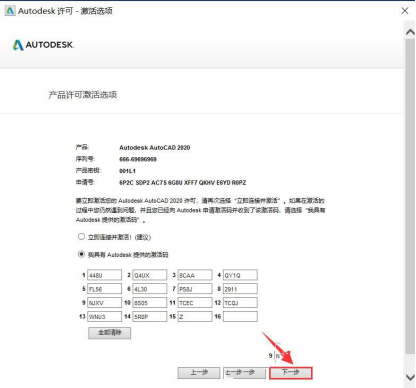The width and height of the screenshot is (416, 388).
Task: Click activation code field number 15 containing Z
Action: coord(195,316)
